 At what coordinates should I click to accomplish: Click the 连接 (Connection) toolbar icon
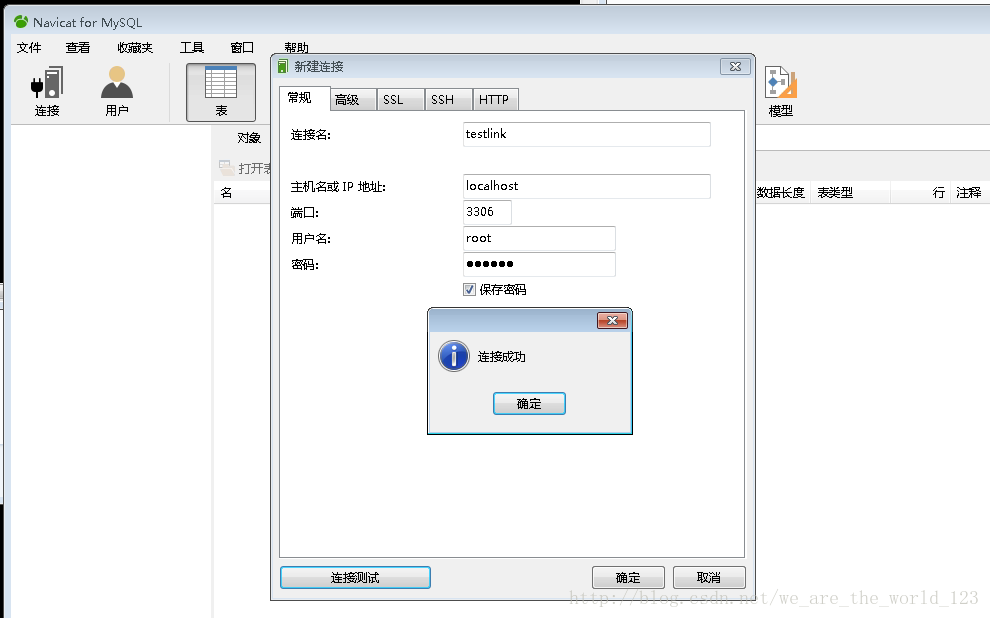47,92
